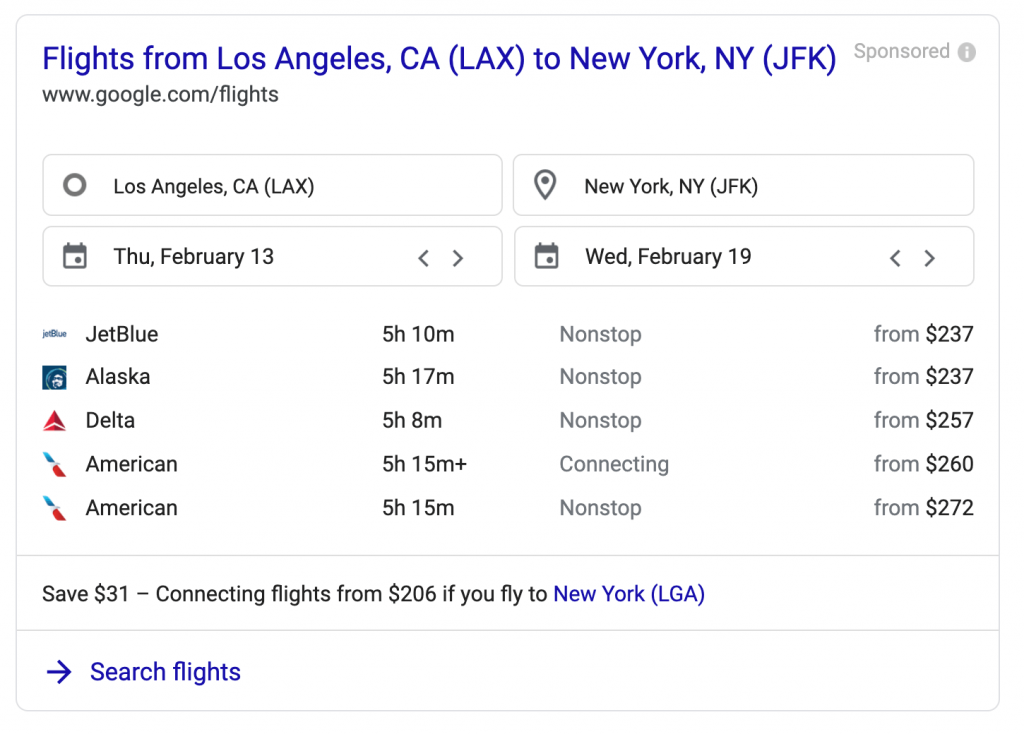Click the Delta airline logo icon
This screenshot has height=734, width=1024.
pyautogui.click(x=54, y=421)
